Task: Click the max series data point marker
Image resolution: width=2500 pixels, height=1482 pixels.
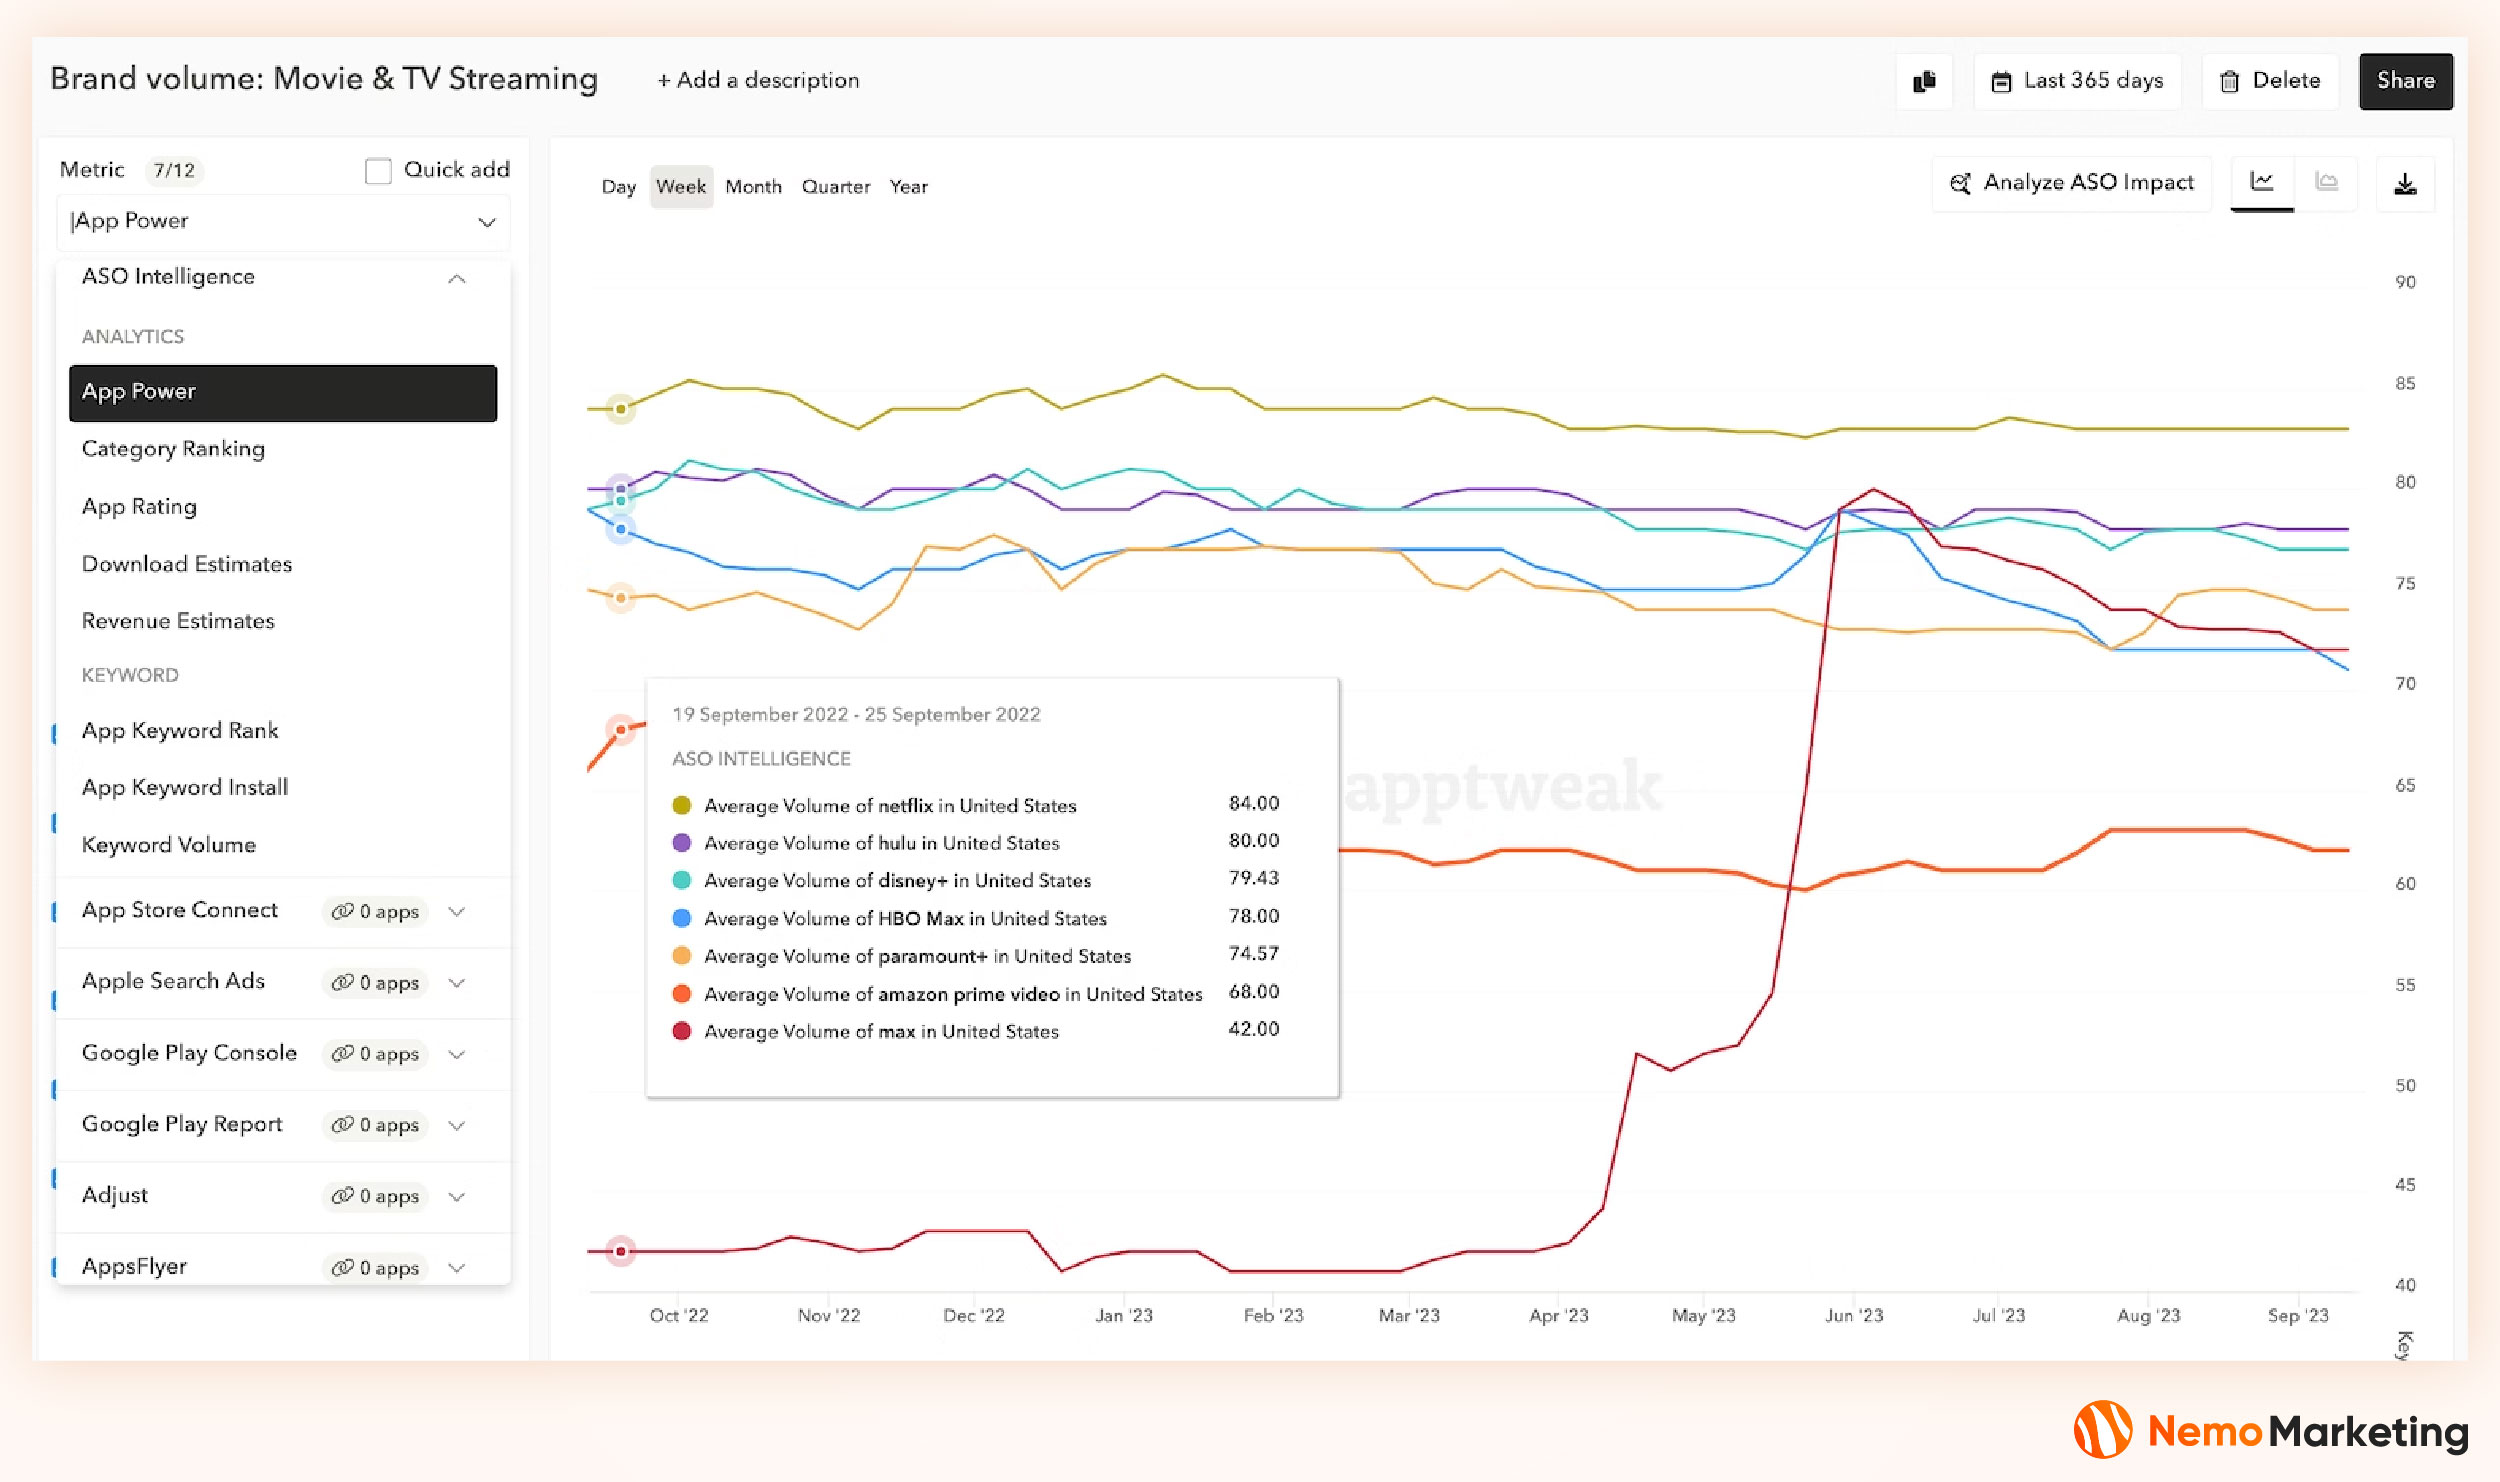Action: pos(621,1251)
